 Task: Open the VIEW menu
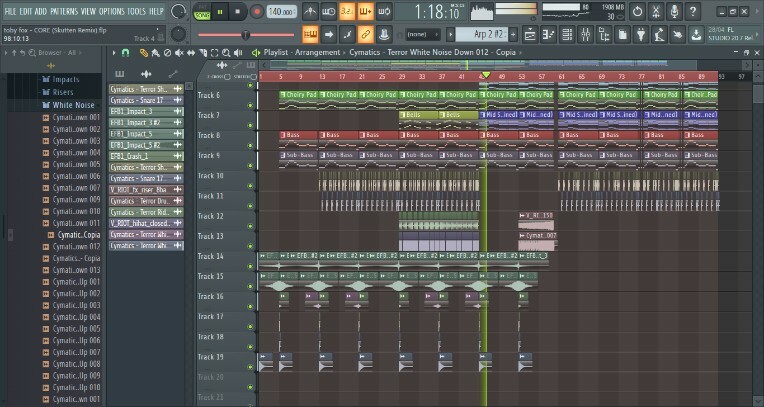(x=88, y=11)
